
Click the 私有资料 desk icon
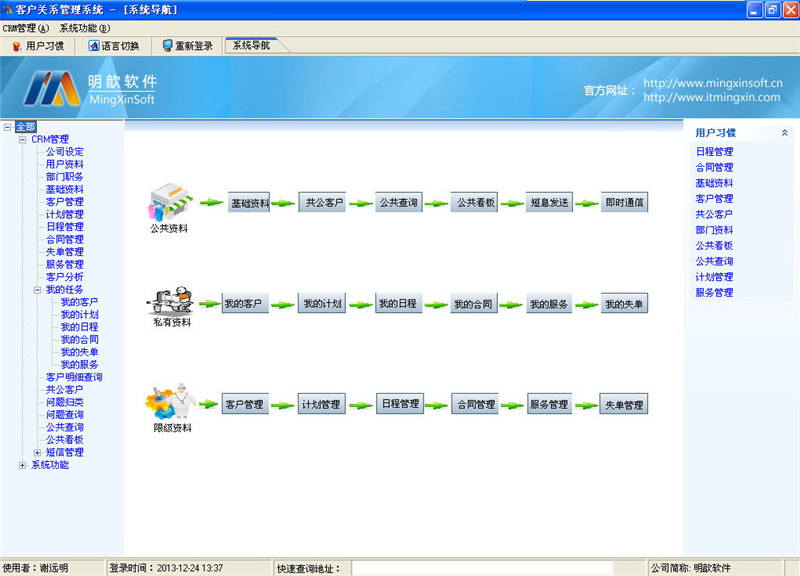171,300
